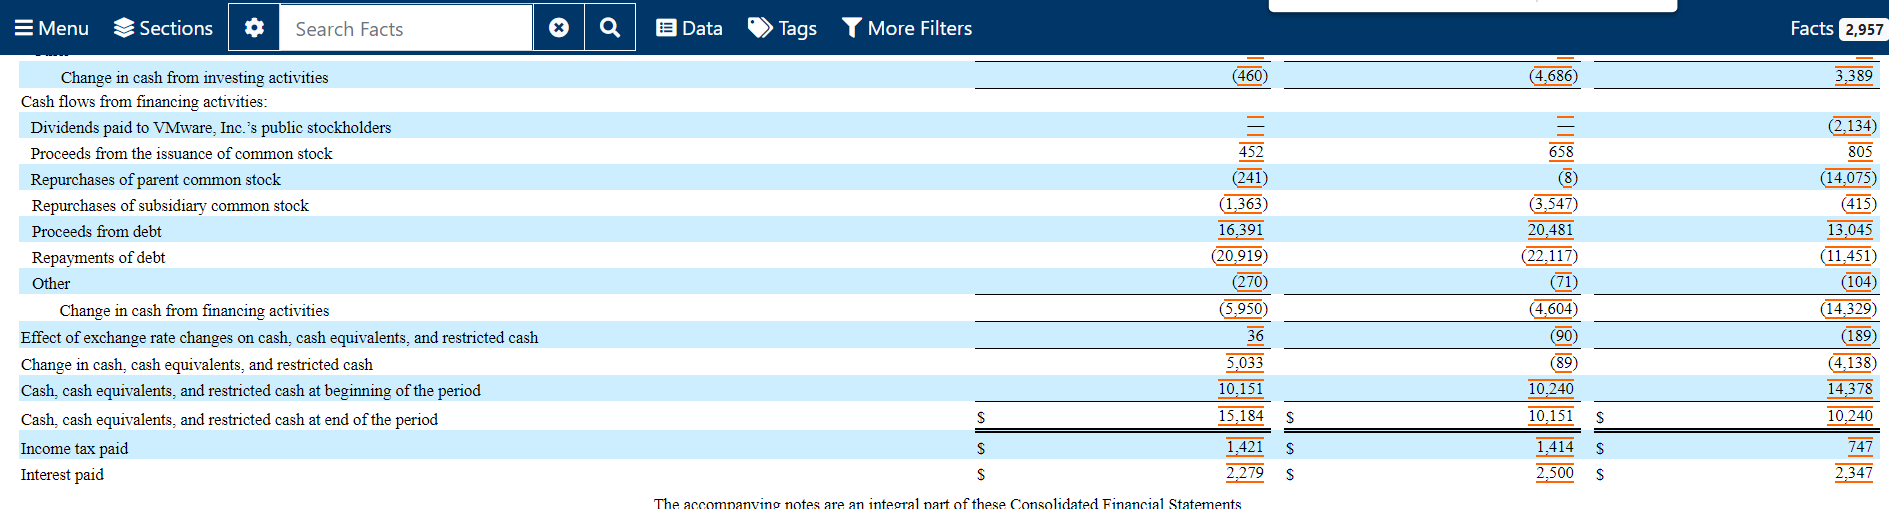Select exchange rate effect value (90)

1563,335
